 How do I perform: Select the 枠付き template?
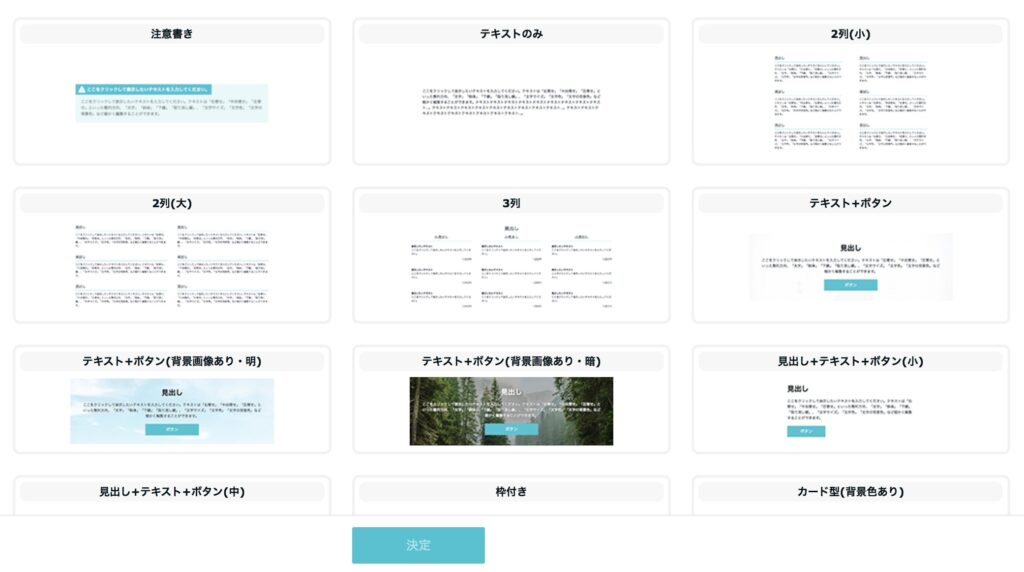(x=511, y=496)
